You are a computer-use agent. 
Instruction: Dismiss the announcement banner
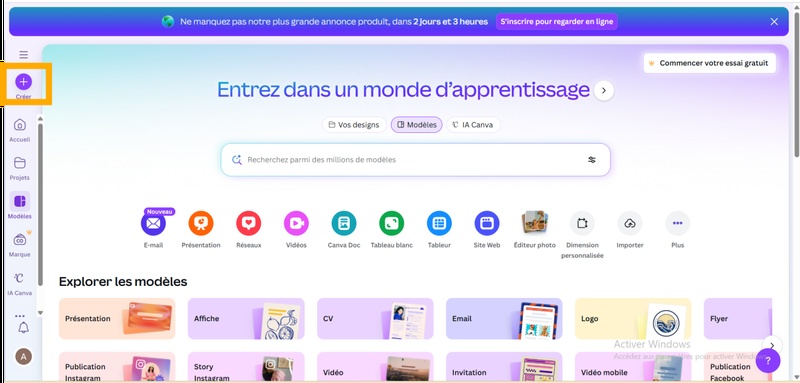[x=774, y=21]
